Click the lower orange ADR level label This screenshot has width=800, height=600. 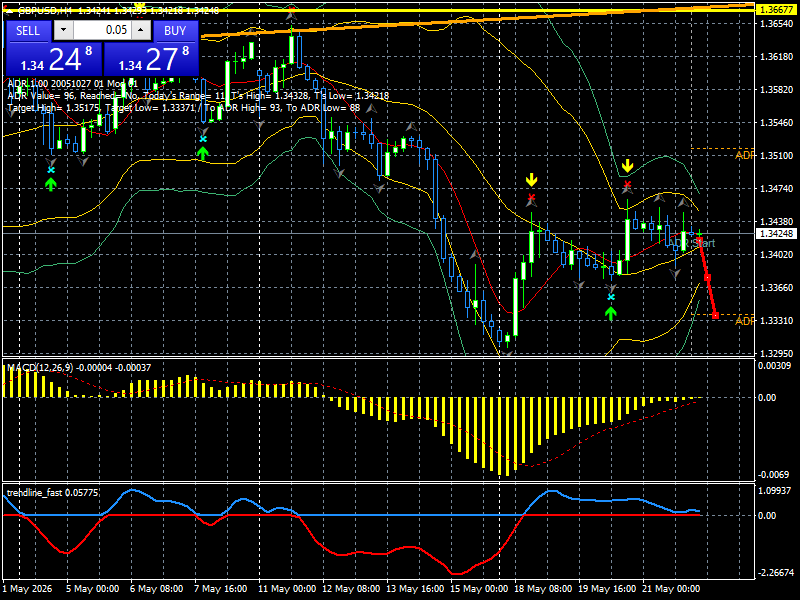pos(744,320)
